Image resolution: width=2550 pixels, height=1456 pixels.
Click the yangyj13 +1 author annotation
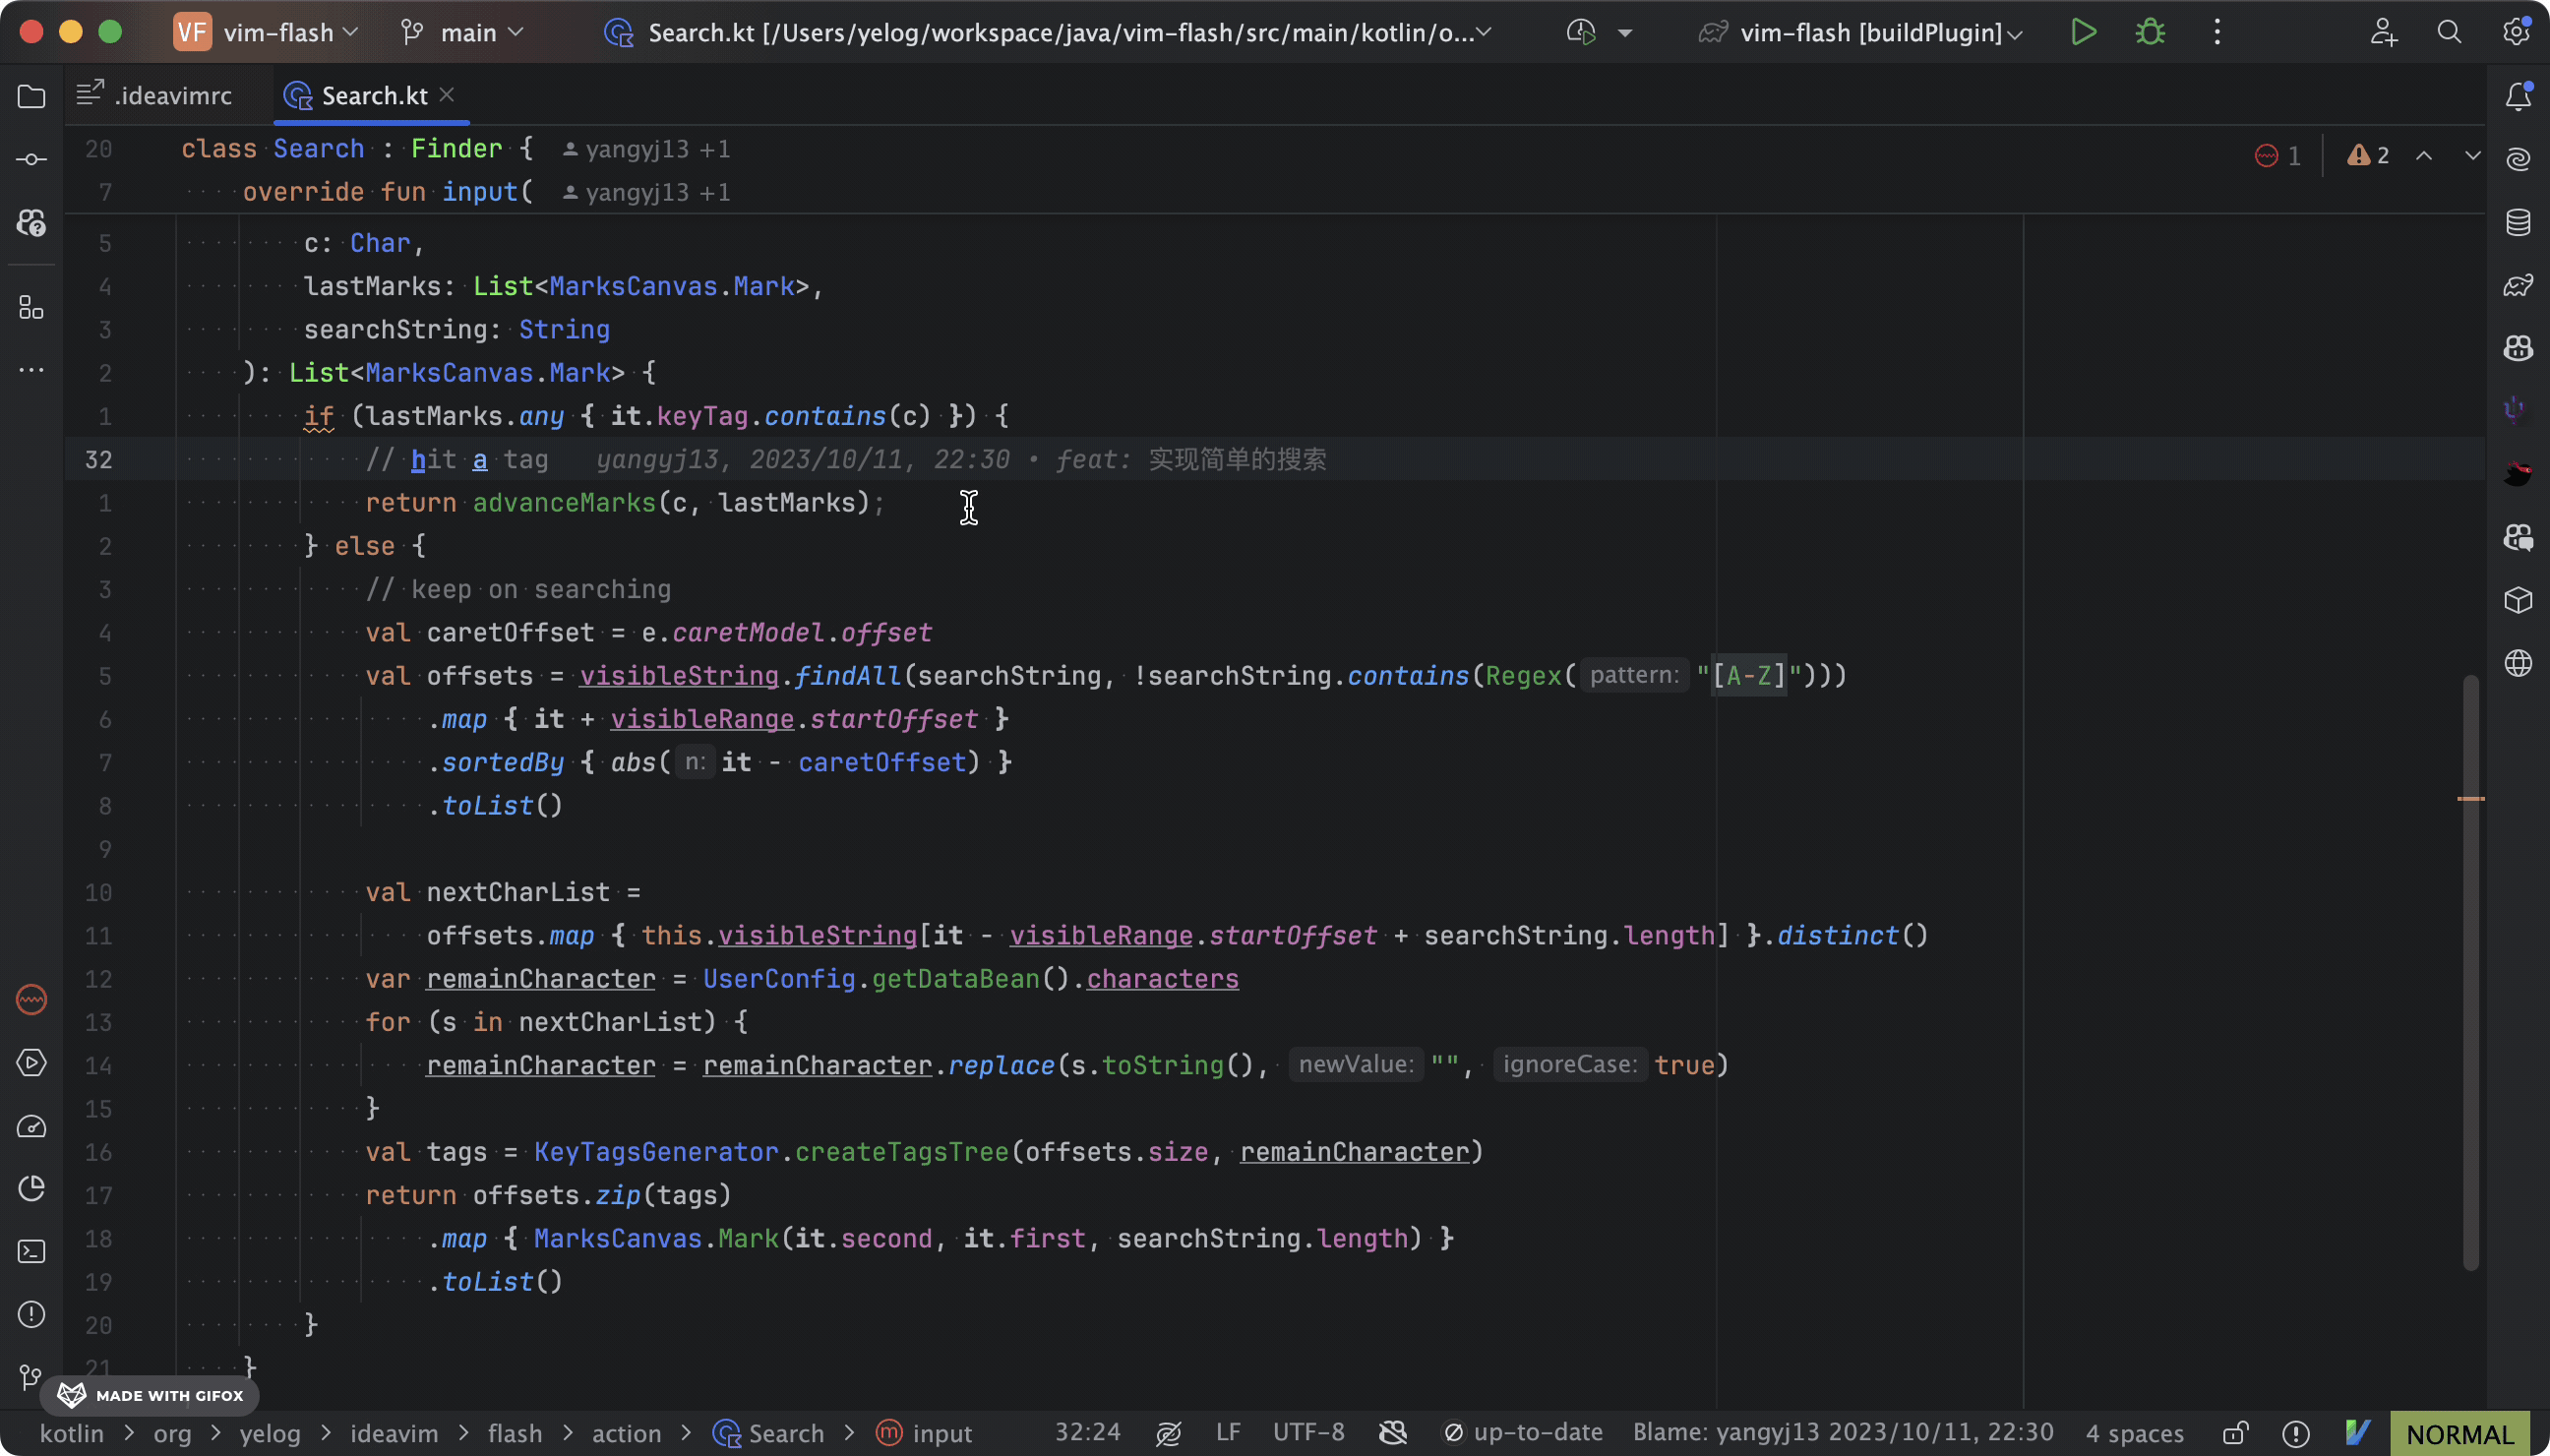[x=645, y=148]
